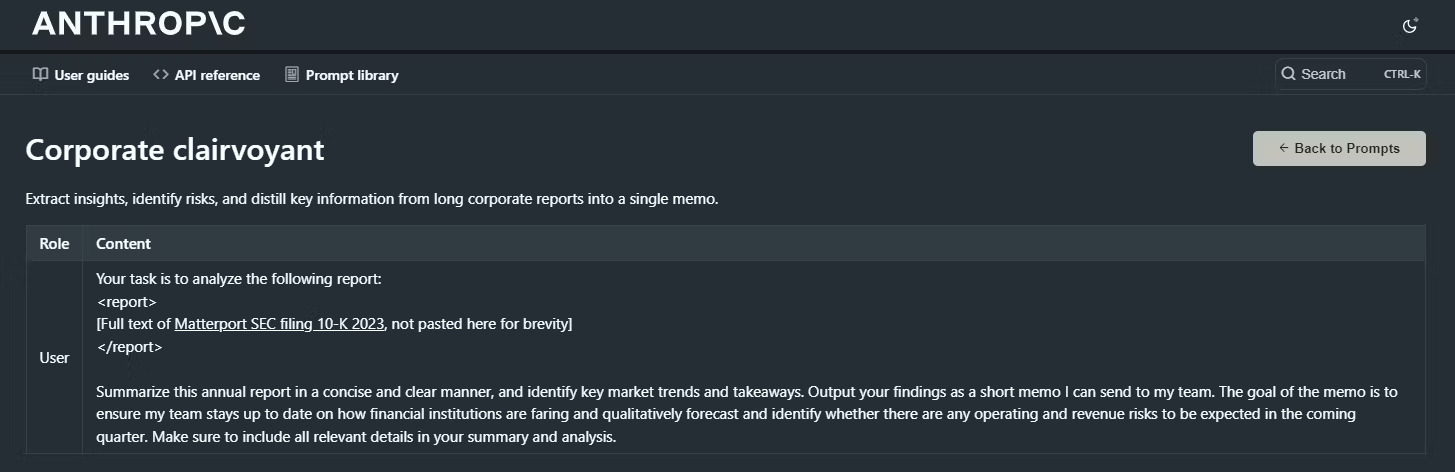Click the Corporate clairvoyant heading
The height and width of the screenshot is (472, 1455).
(x=175, y=150)
